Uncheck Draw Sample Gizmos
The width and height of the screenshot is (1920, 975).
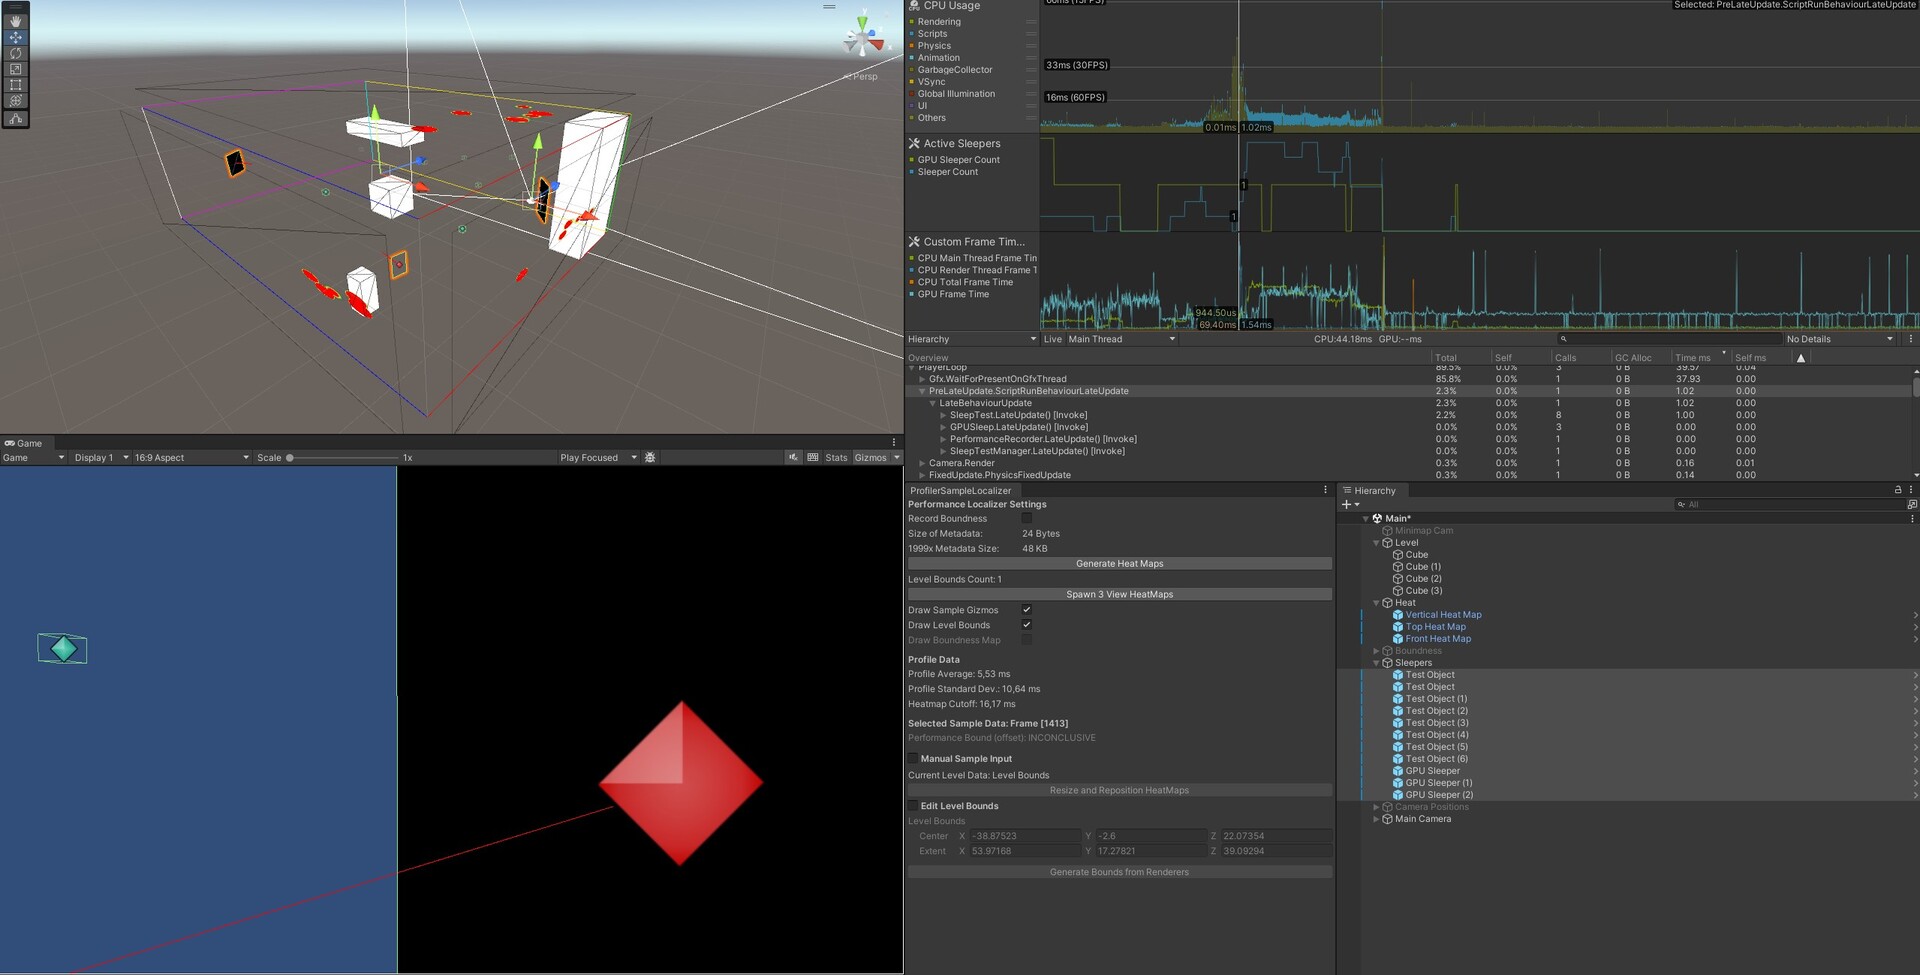click(x=1027, y=609)
